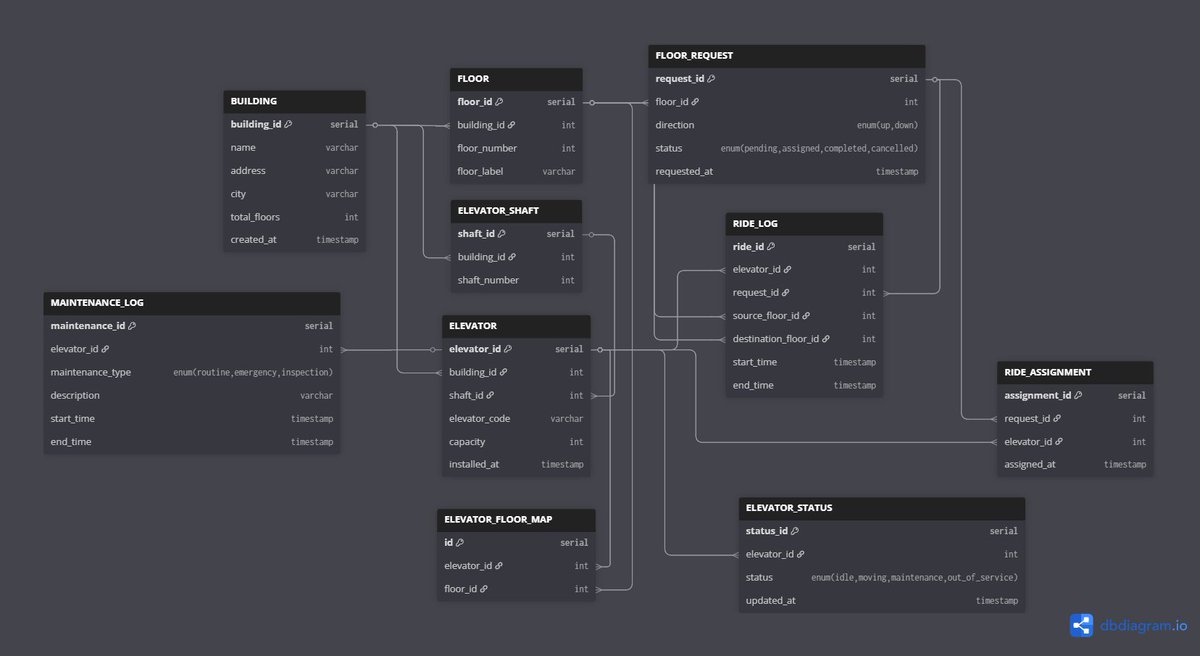Click the link icon next to source_floor_id
The height and width of the screenshot is (656, 1200).
(806, 316)
